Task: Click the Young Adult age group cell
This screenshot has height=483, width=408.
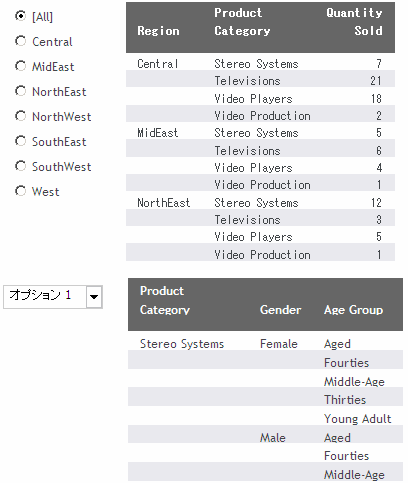Action: [x=357, y=419]
